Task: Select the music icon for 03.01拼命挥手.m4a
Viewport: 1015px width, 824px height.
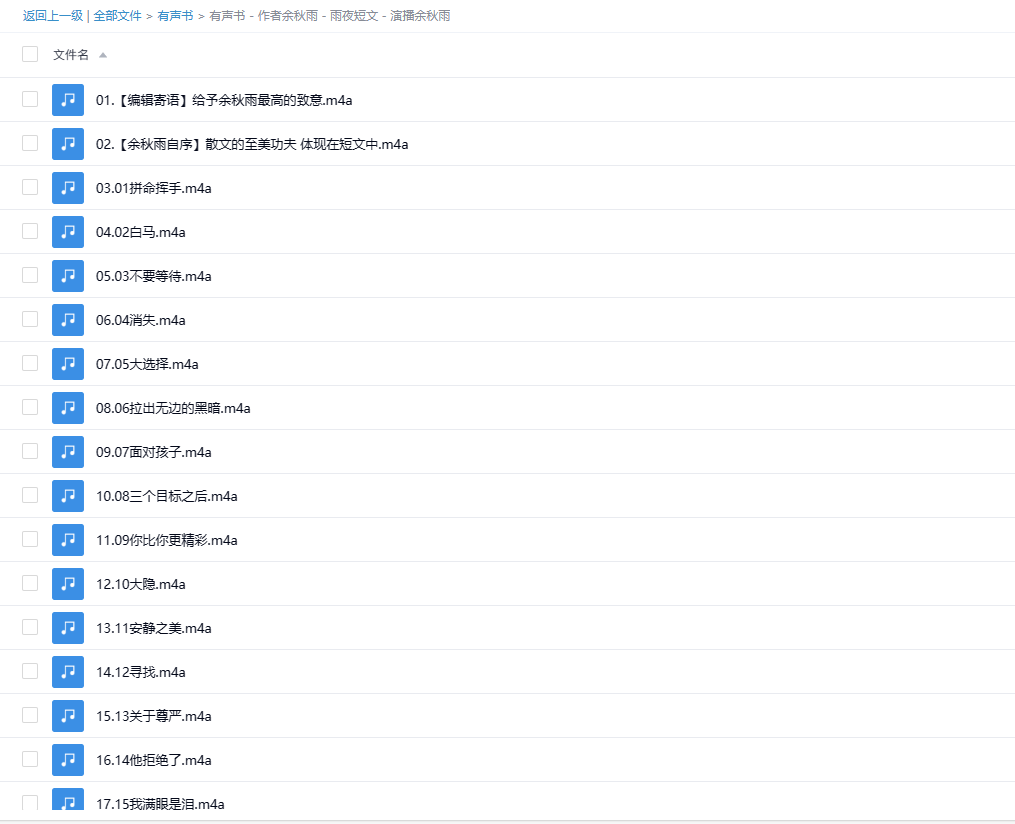Action: pos(67,187)
